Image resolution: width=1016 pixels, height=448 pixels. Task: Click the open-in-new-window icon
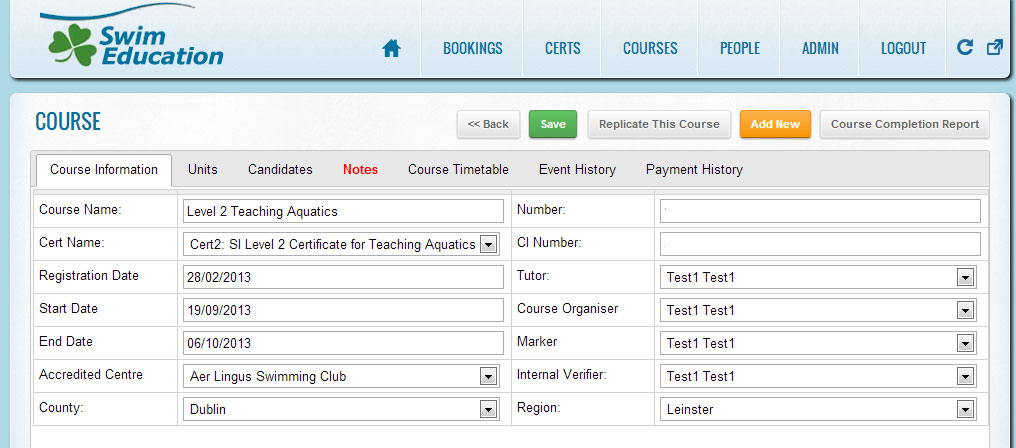(x=995, y=47)
